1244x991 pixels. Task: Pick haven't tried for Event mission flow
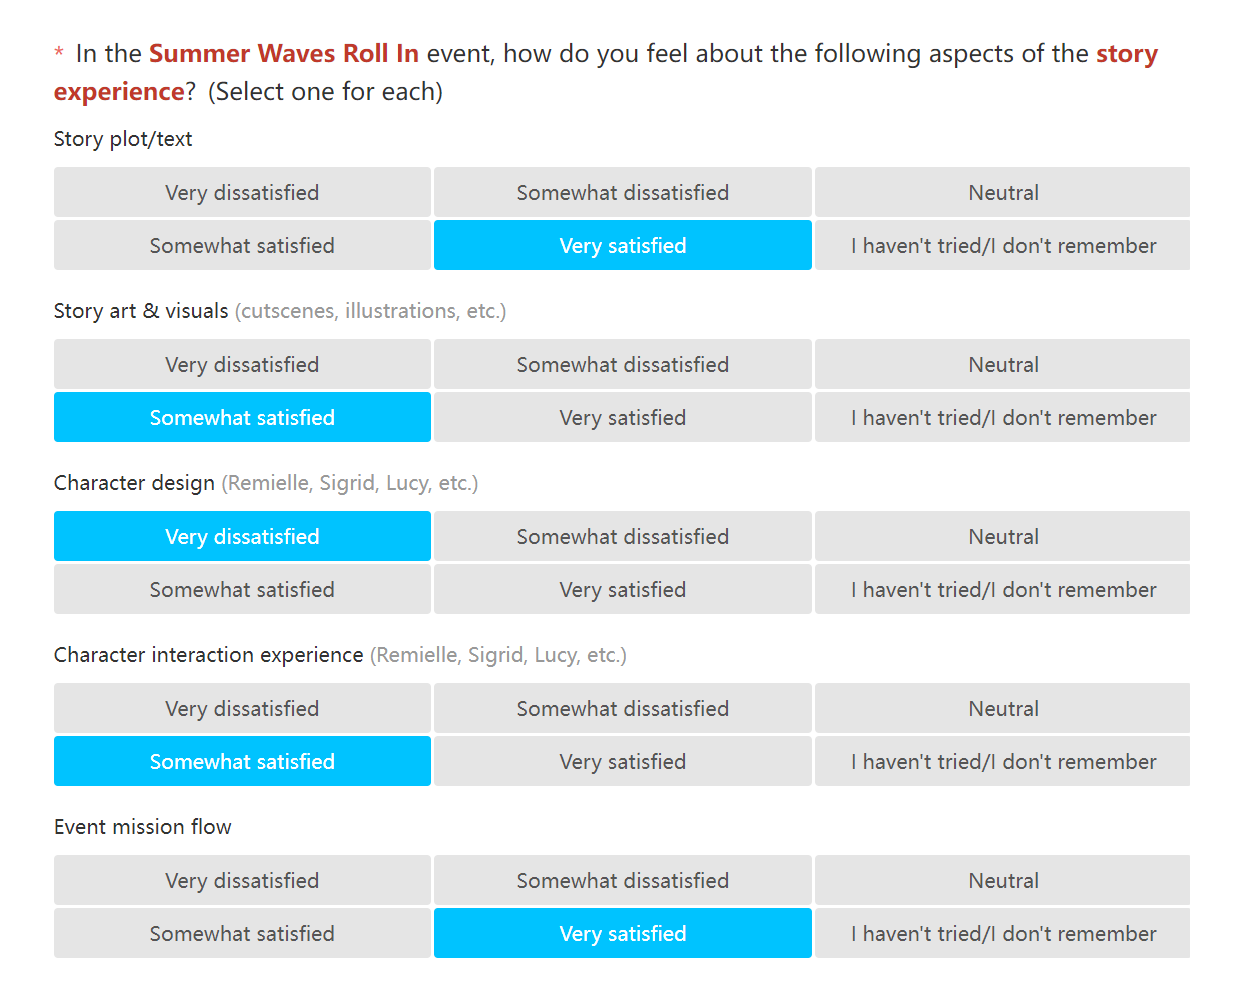click(x=1003, y=933)
